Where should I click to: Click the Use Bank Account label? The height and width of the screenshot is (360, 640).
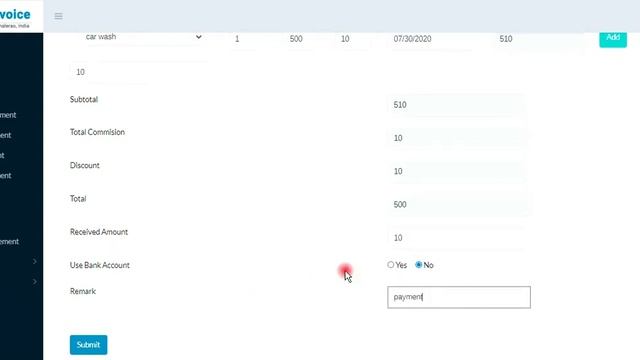tap(100, 265)
